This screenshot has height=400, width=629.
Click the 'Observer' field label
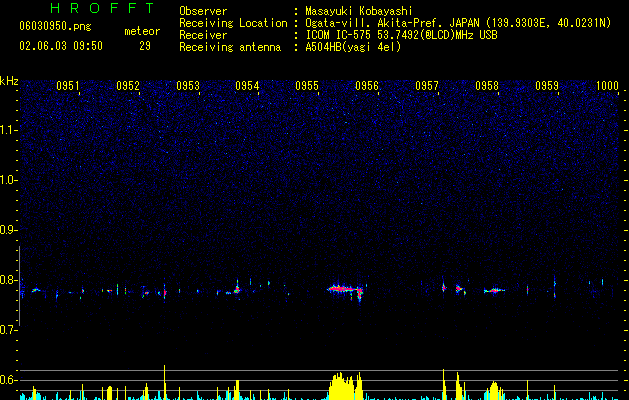203,11
